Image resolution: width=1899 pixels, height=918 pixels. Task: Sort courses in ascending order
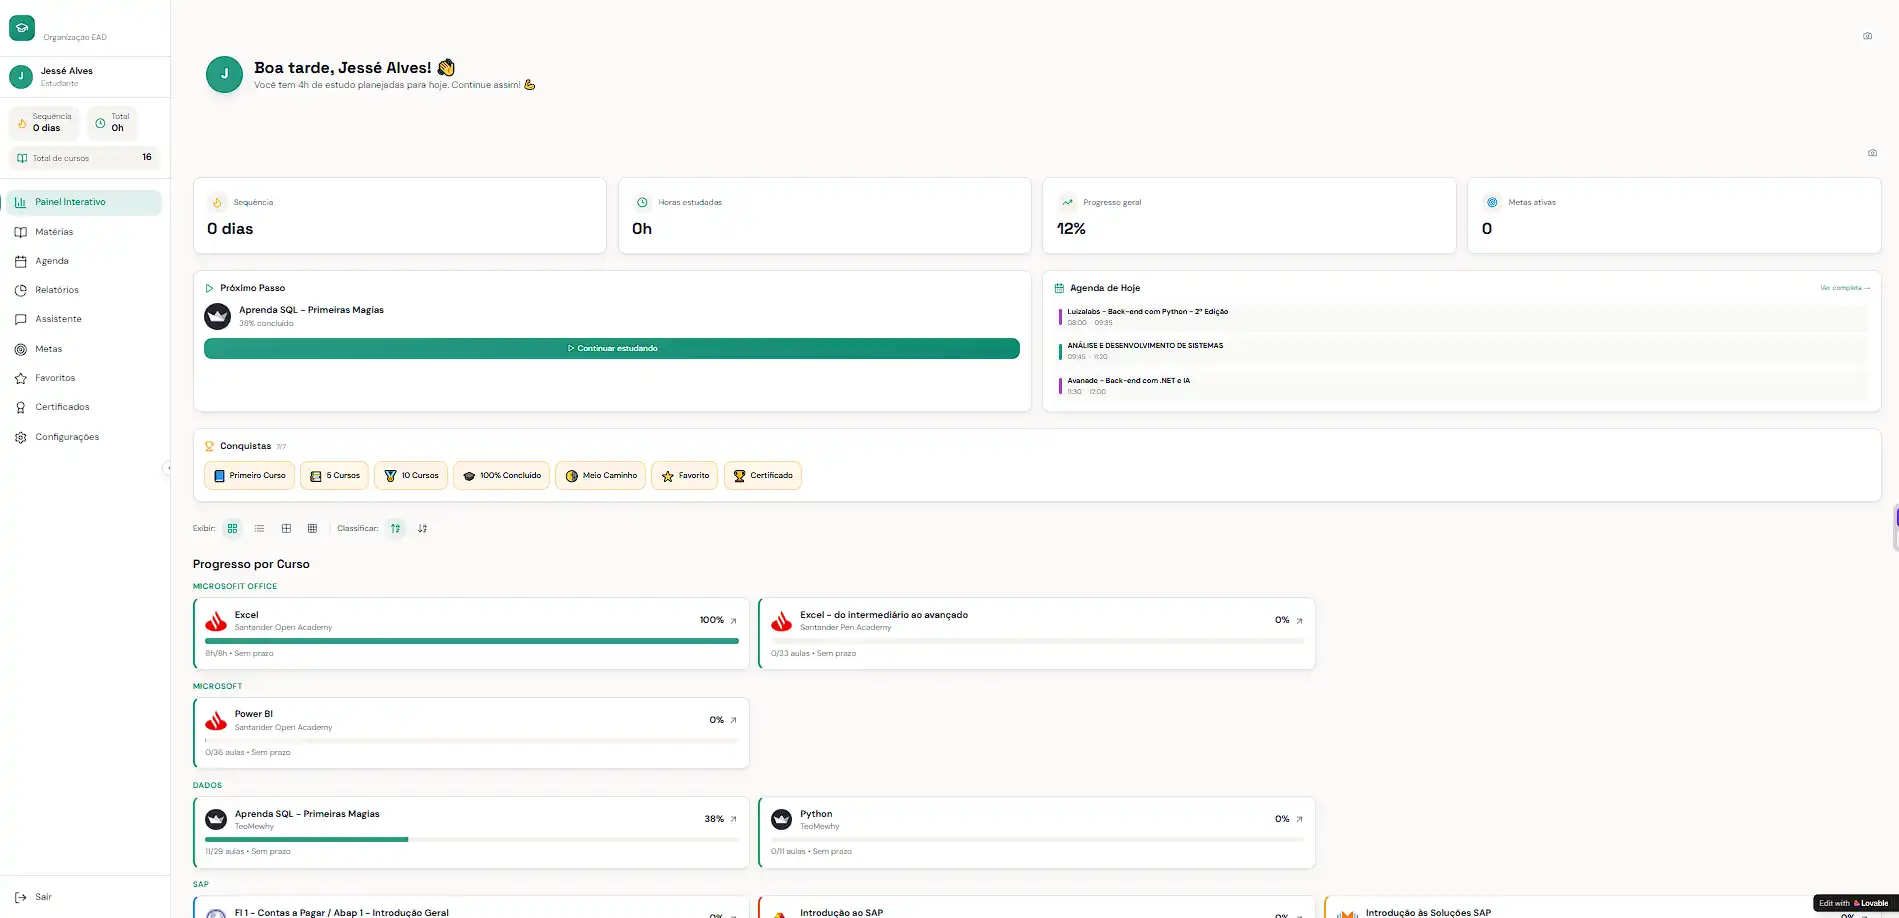point(396,528)
